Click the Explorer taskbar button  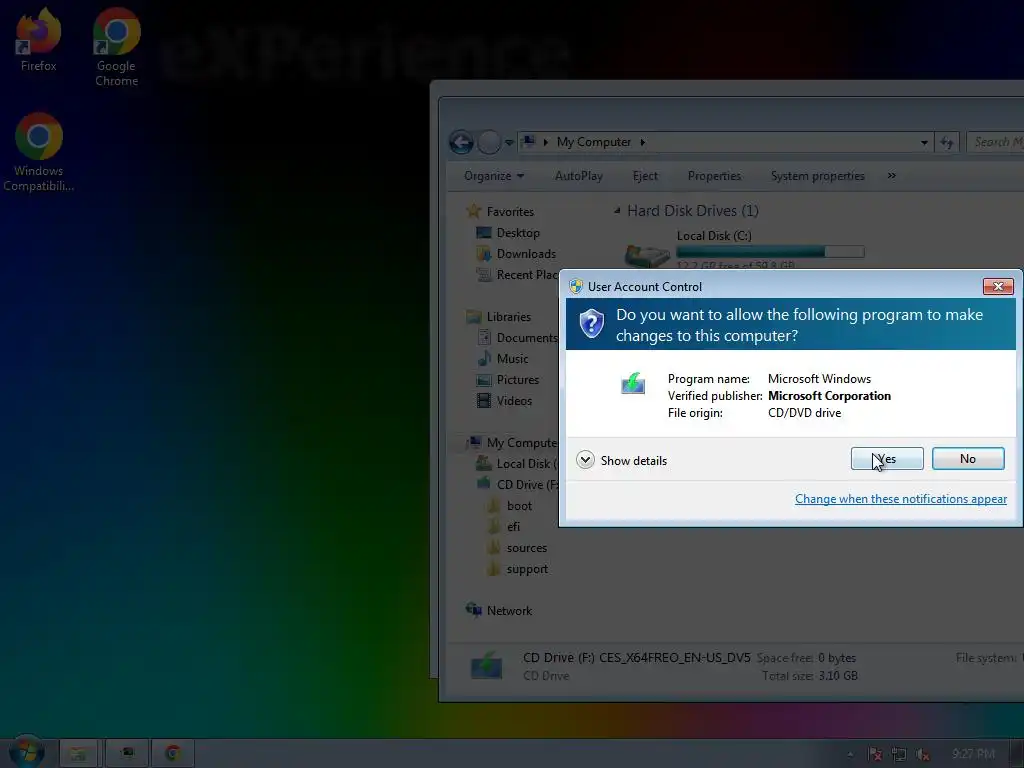[x=78, y=754]
